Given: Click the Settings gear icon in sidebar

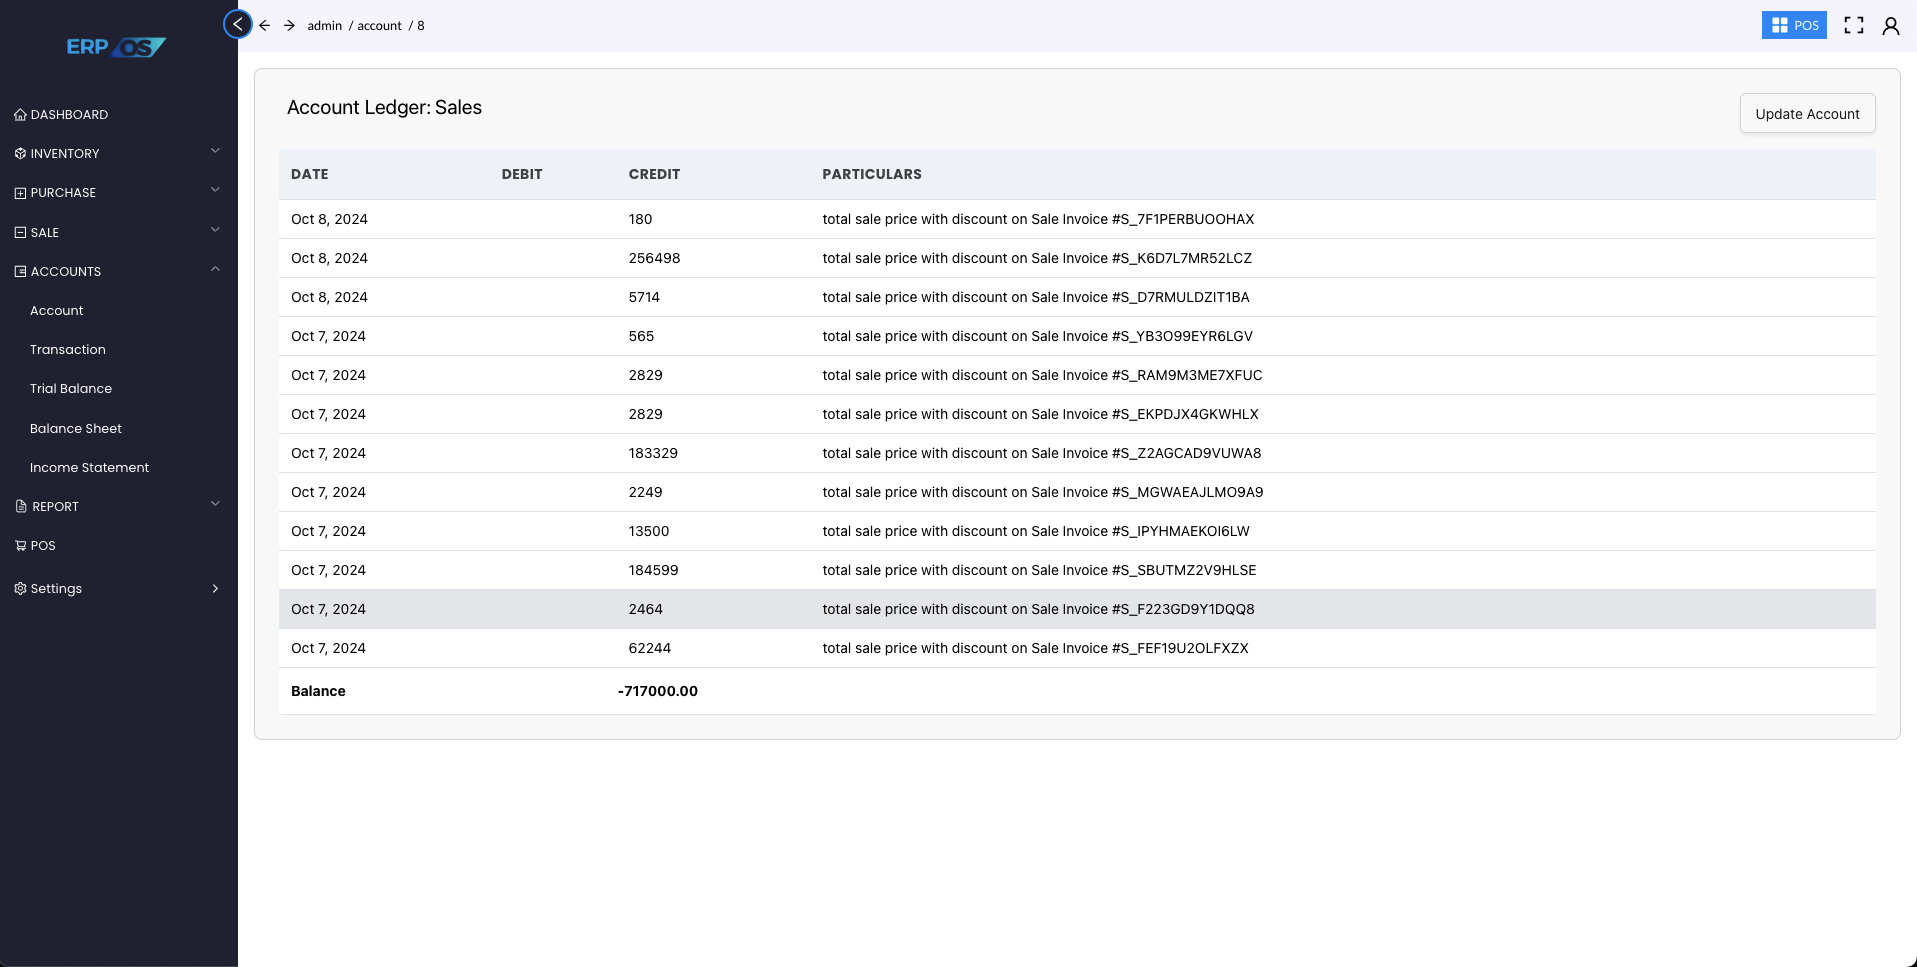Looking at the screenshot, I should click(20, 589).
